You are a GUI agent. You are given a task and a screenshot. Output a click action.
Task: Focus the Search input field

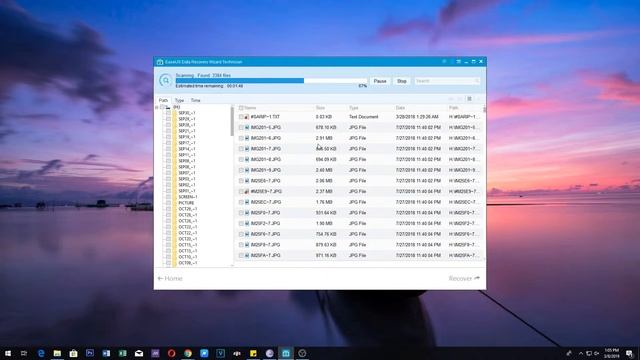pyautogui.click(x=447, y=81)
